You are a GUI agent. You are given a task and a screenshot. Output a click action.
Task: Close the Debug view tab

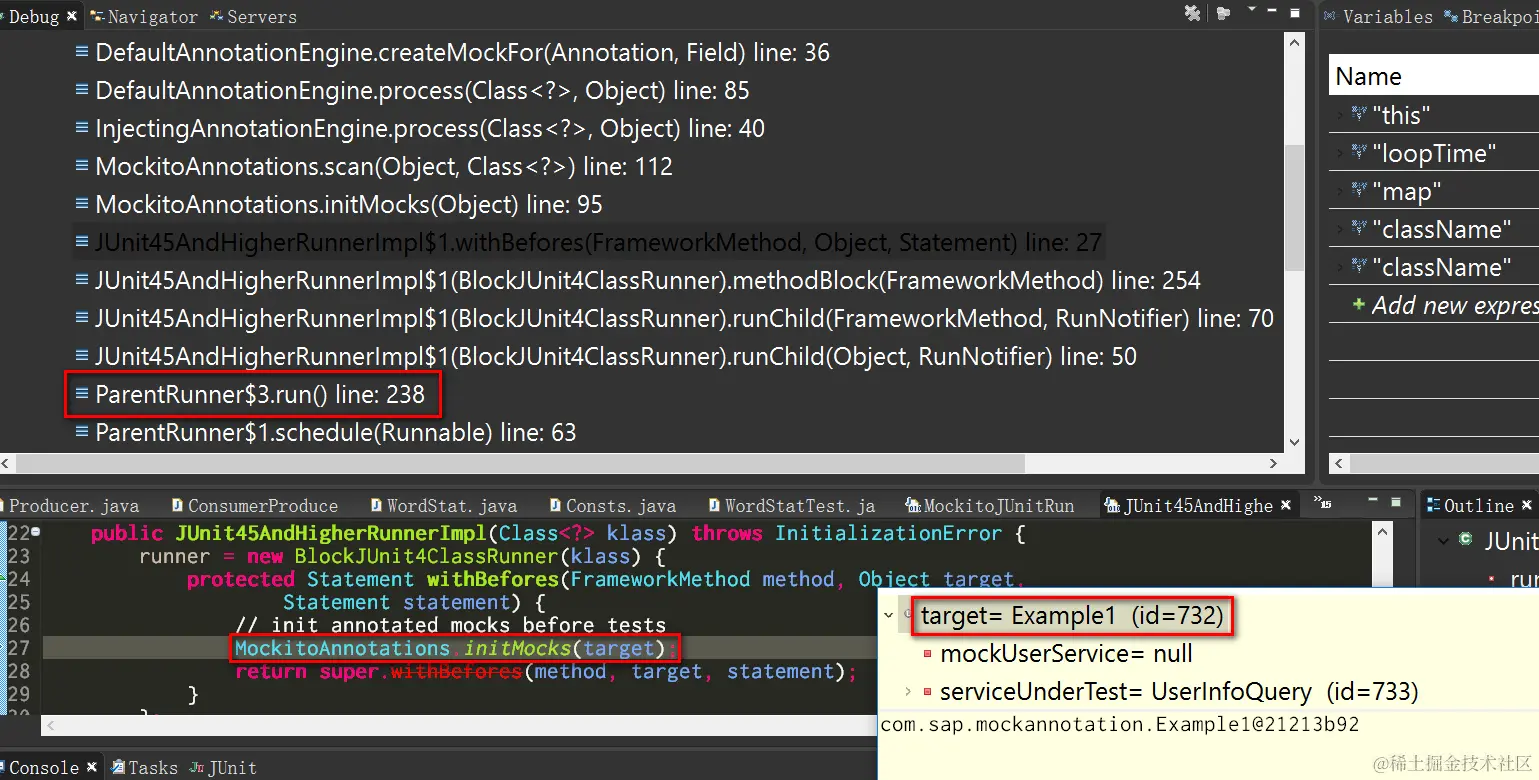point(72,17)
